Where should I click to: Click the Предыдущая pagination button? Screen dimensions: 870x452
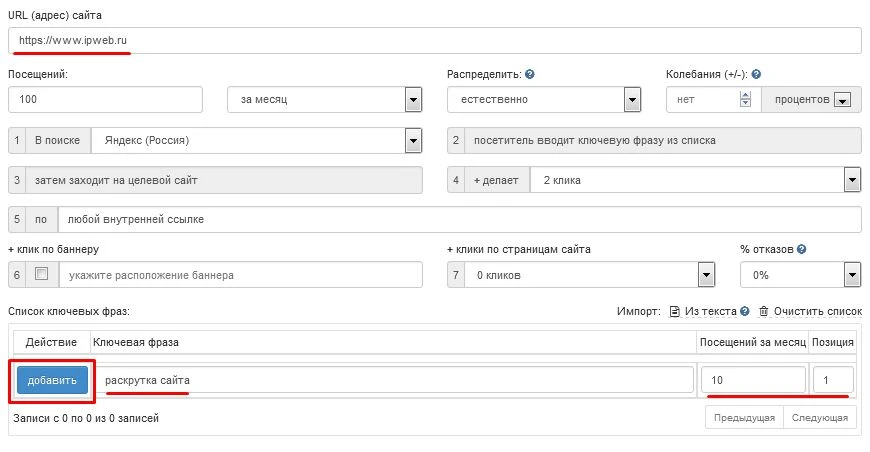coord(745,418)
